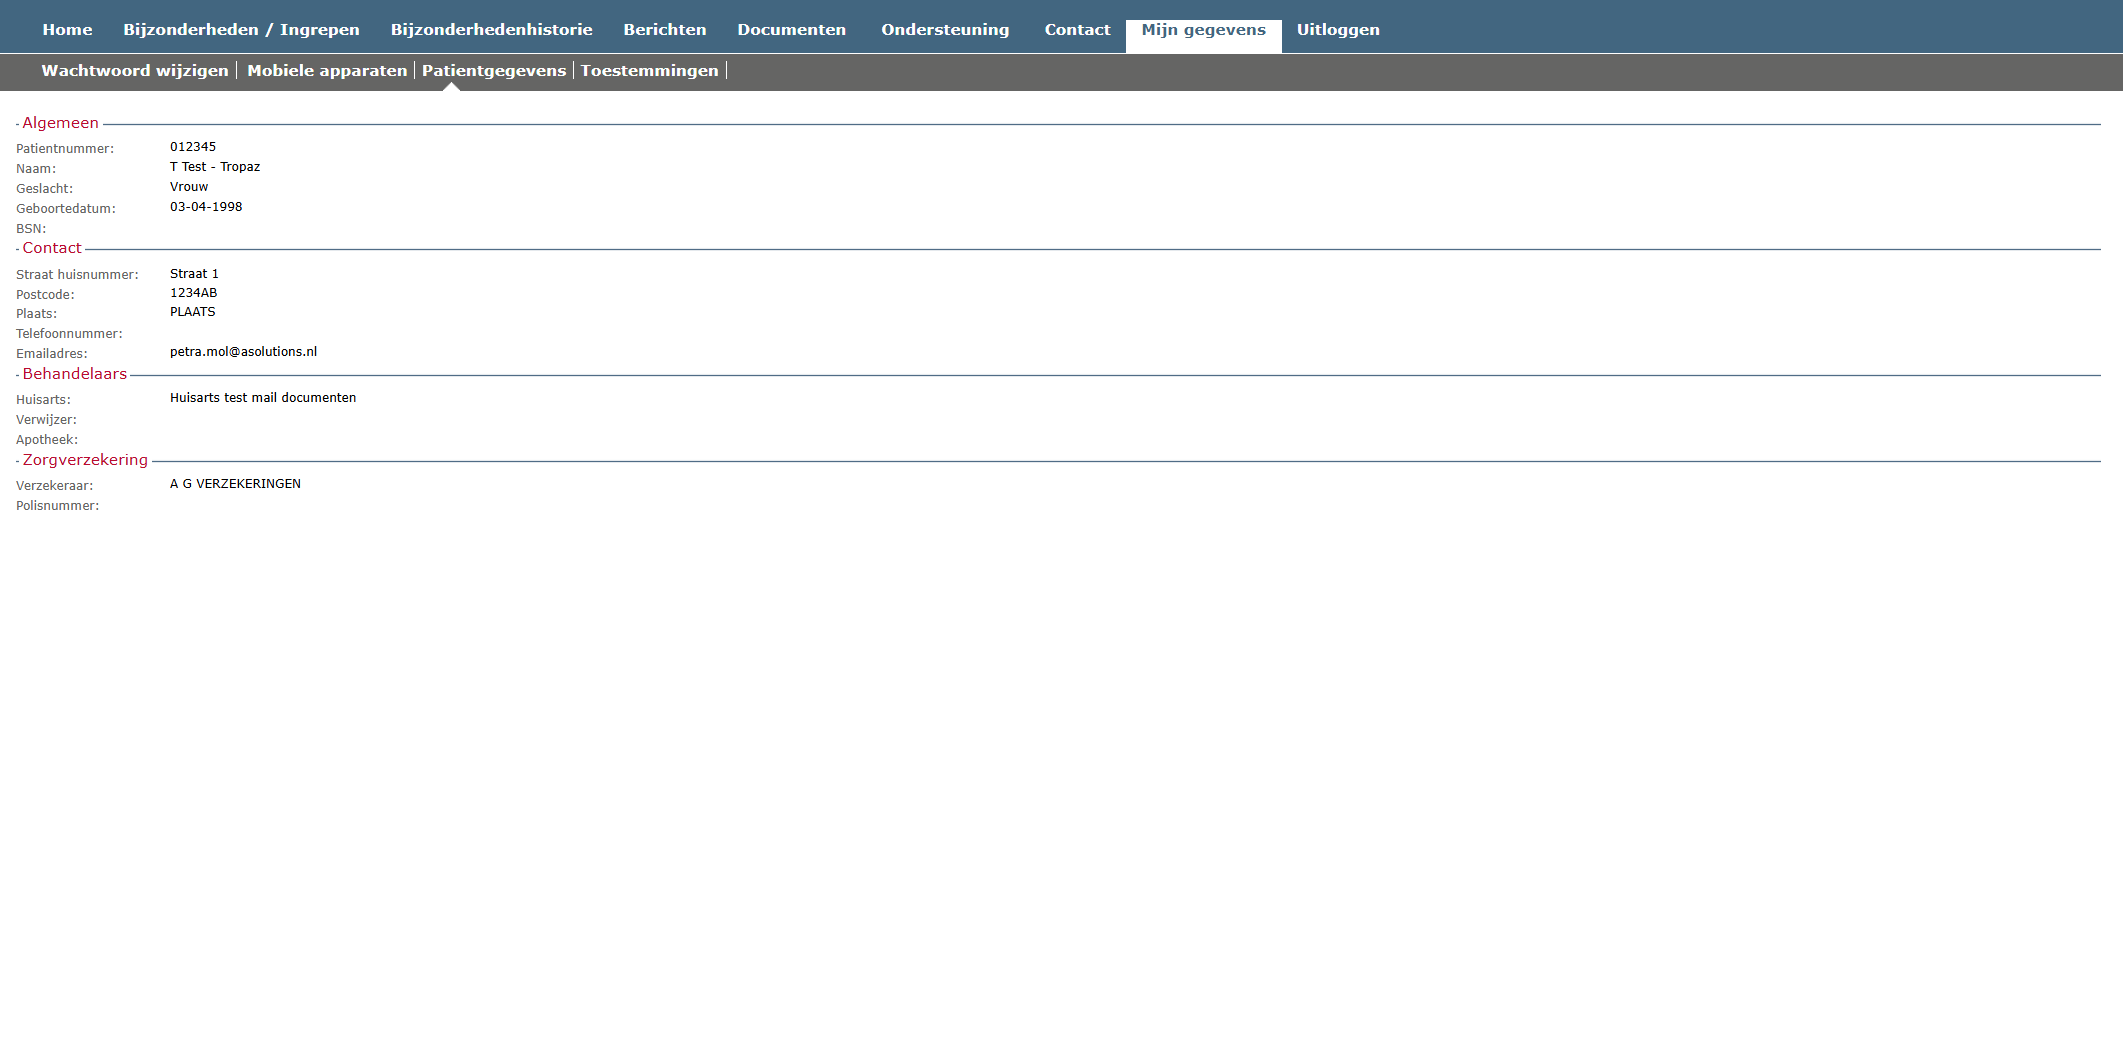
Task: Click patient number 012345
Action: coord(193,147)
